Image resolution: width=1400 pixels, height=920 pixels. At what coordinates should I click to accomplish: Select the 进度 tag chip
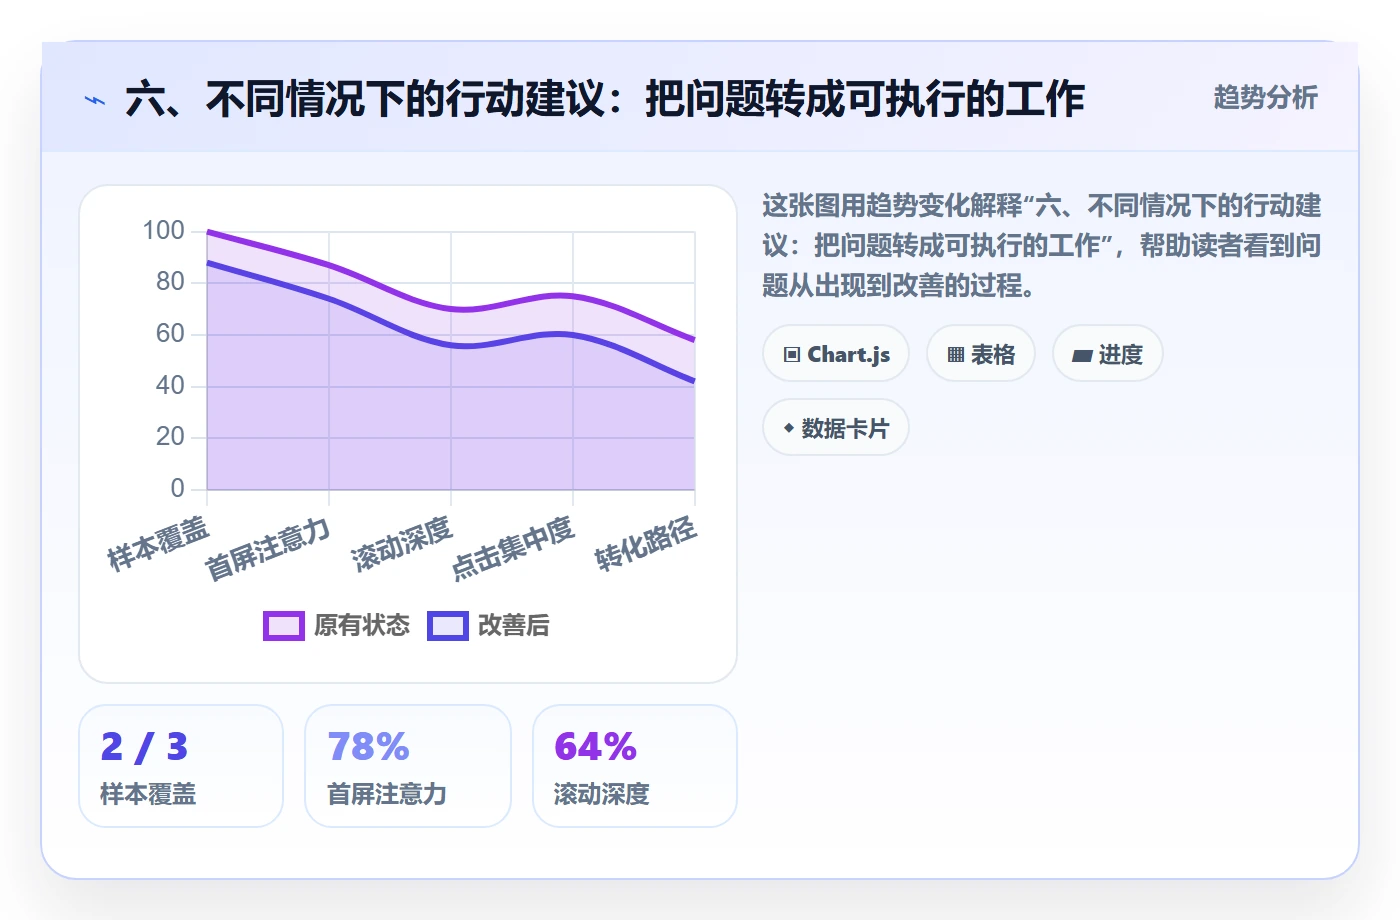pos(1108,354)
